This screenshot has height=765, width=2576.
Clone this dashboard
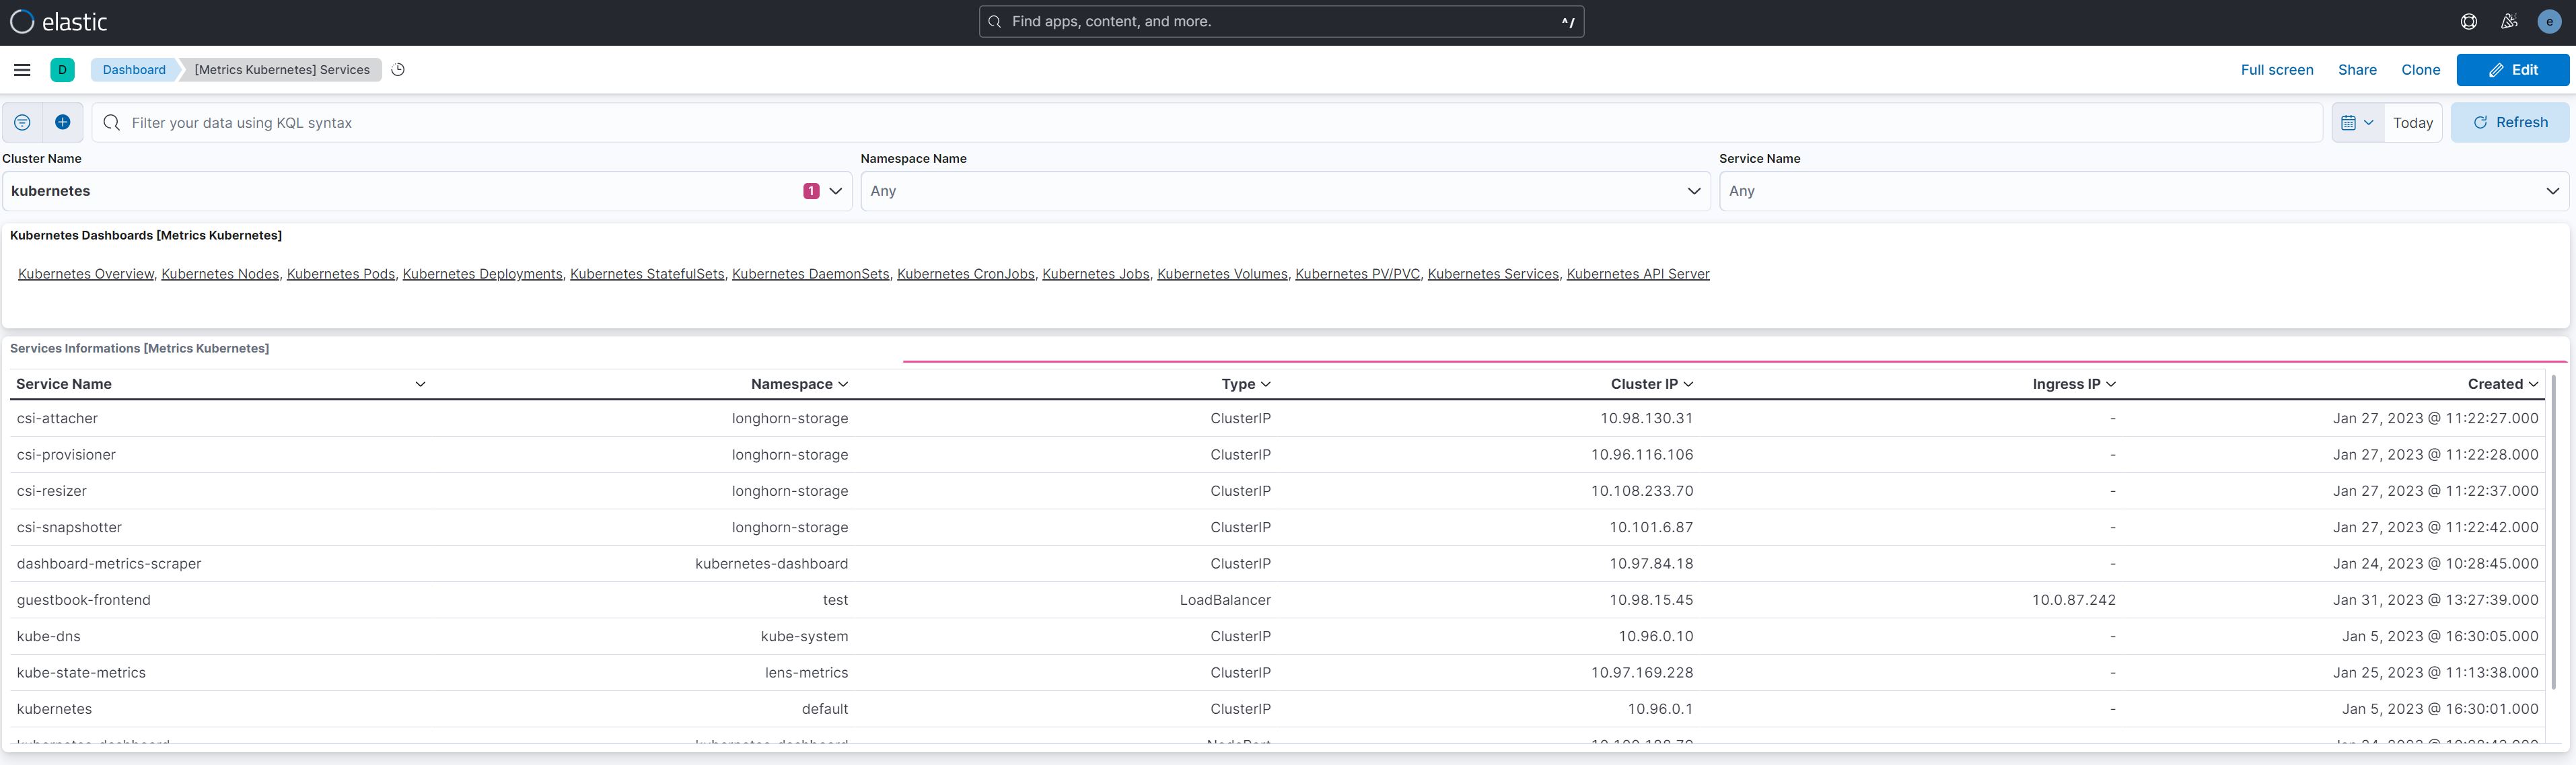click(2420, 70)
